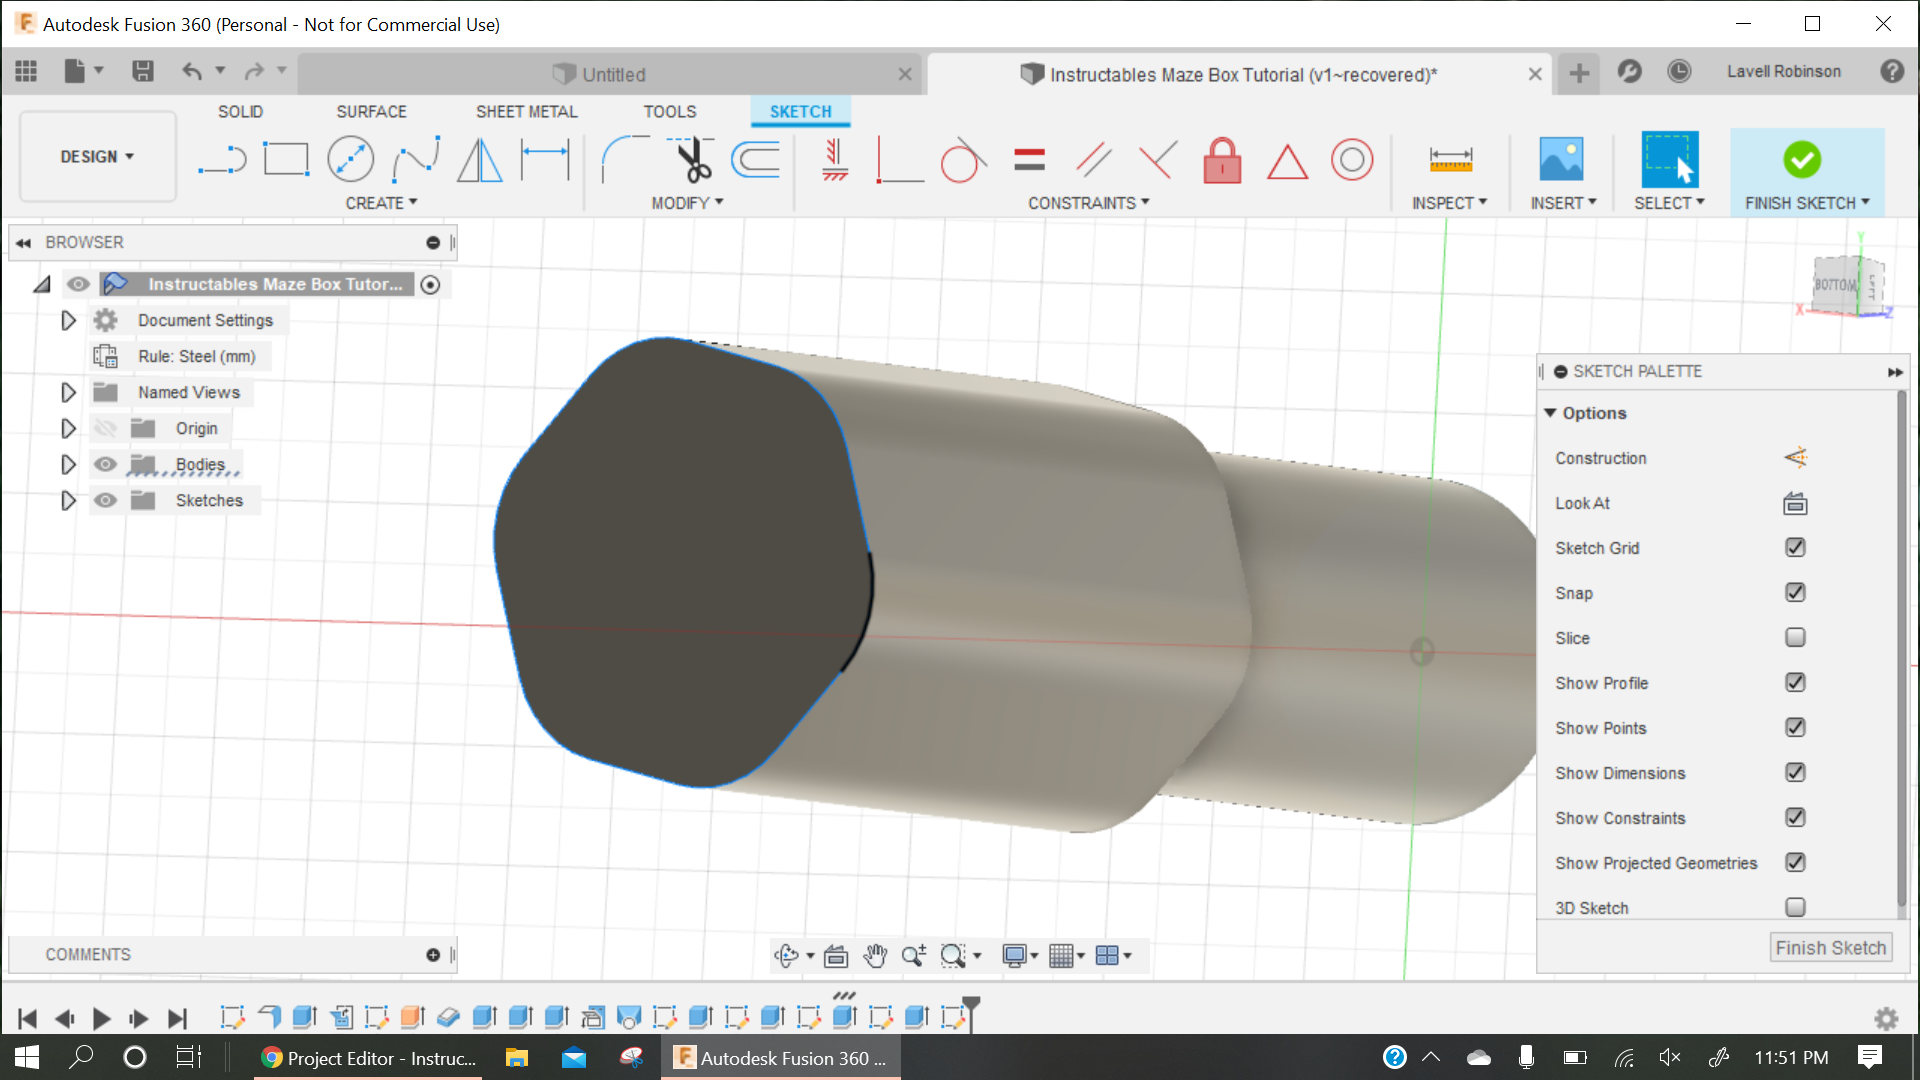Select the SKETCH ribbon tab
Viewport: 1920px width, 1080px height.
800,112
